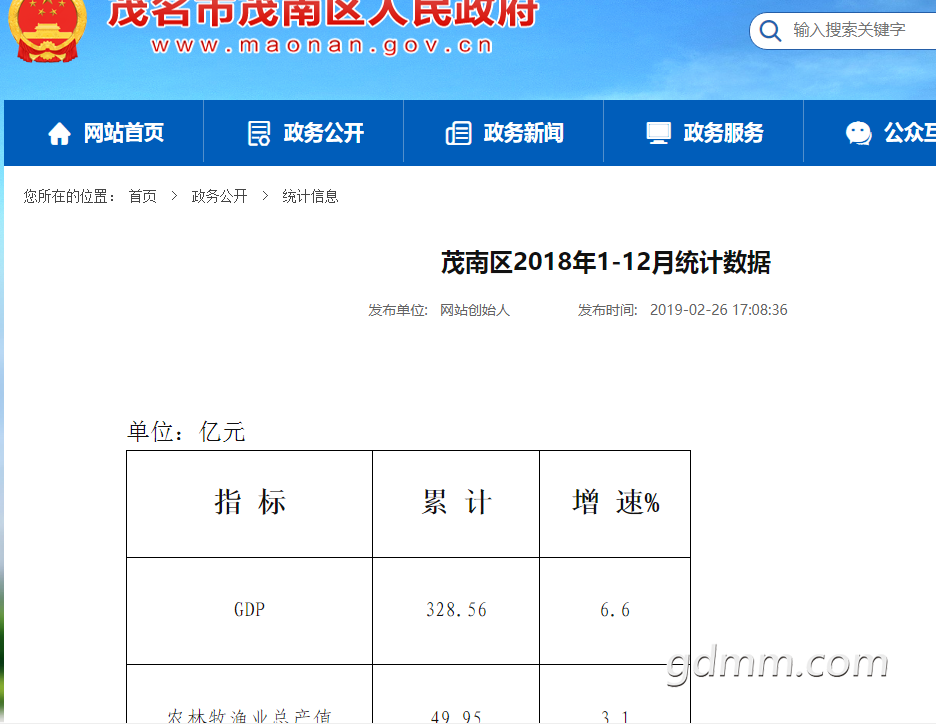Click the newspaper icon beside 政务新闻
Image resolution: width=936 pixels, height=726 pixels.
pos(458,133)
